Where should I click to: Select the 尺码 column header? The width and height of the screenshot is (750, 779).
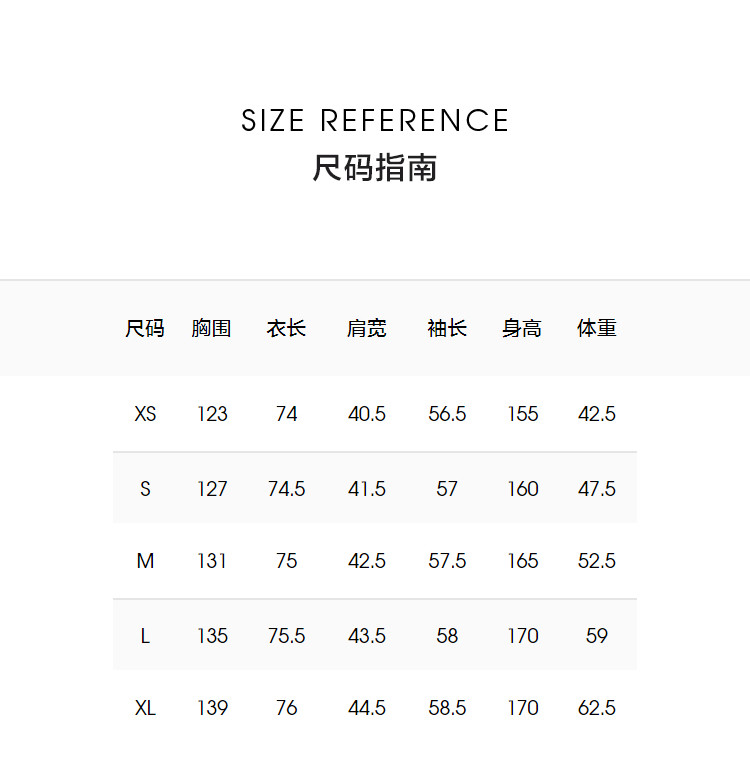[145, 328]
